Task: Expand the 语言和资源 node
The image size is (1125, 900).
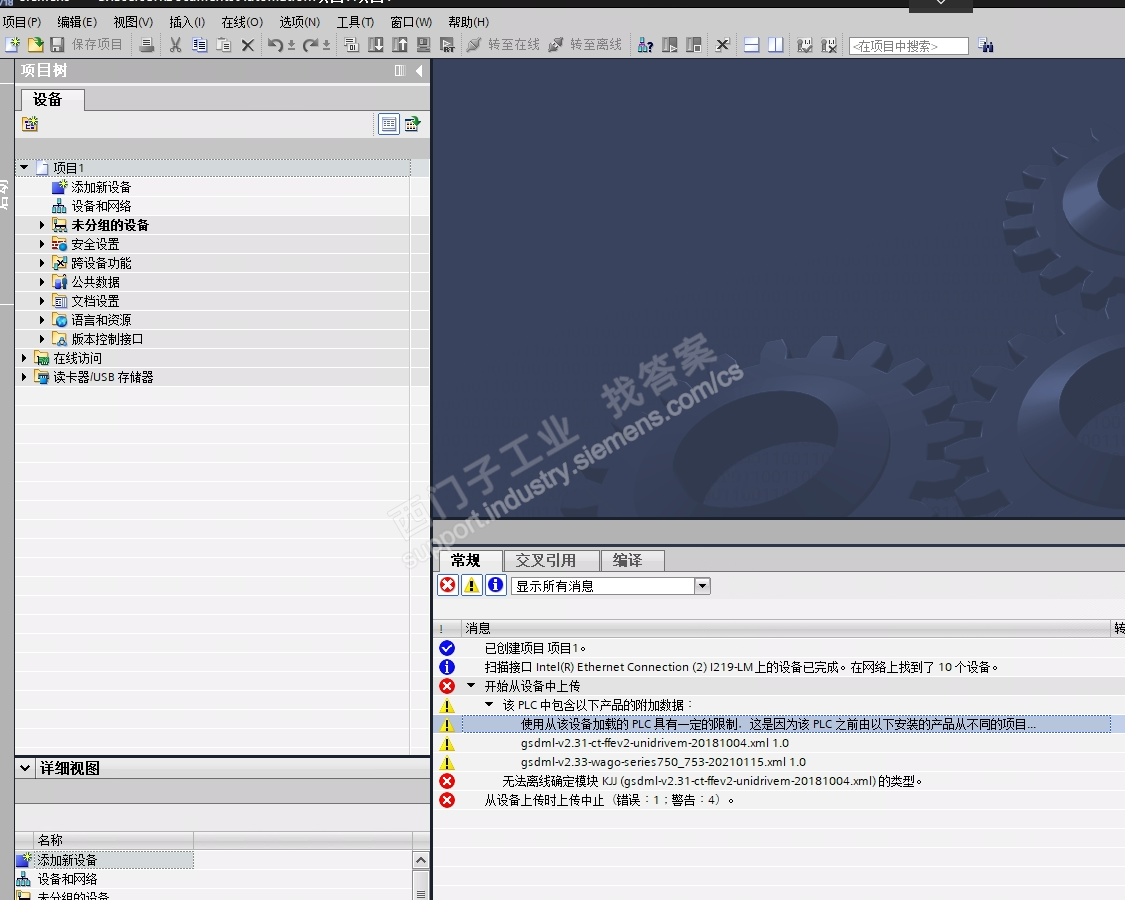Action: pyautogui.click(x=42, y=319)
